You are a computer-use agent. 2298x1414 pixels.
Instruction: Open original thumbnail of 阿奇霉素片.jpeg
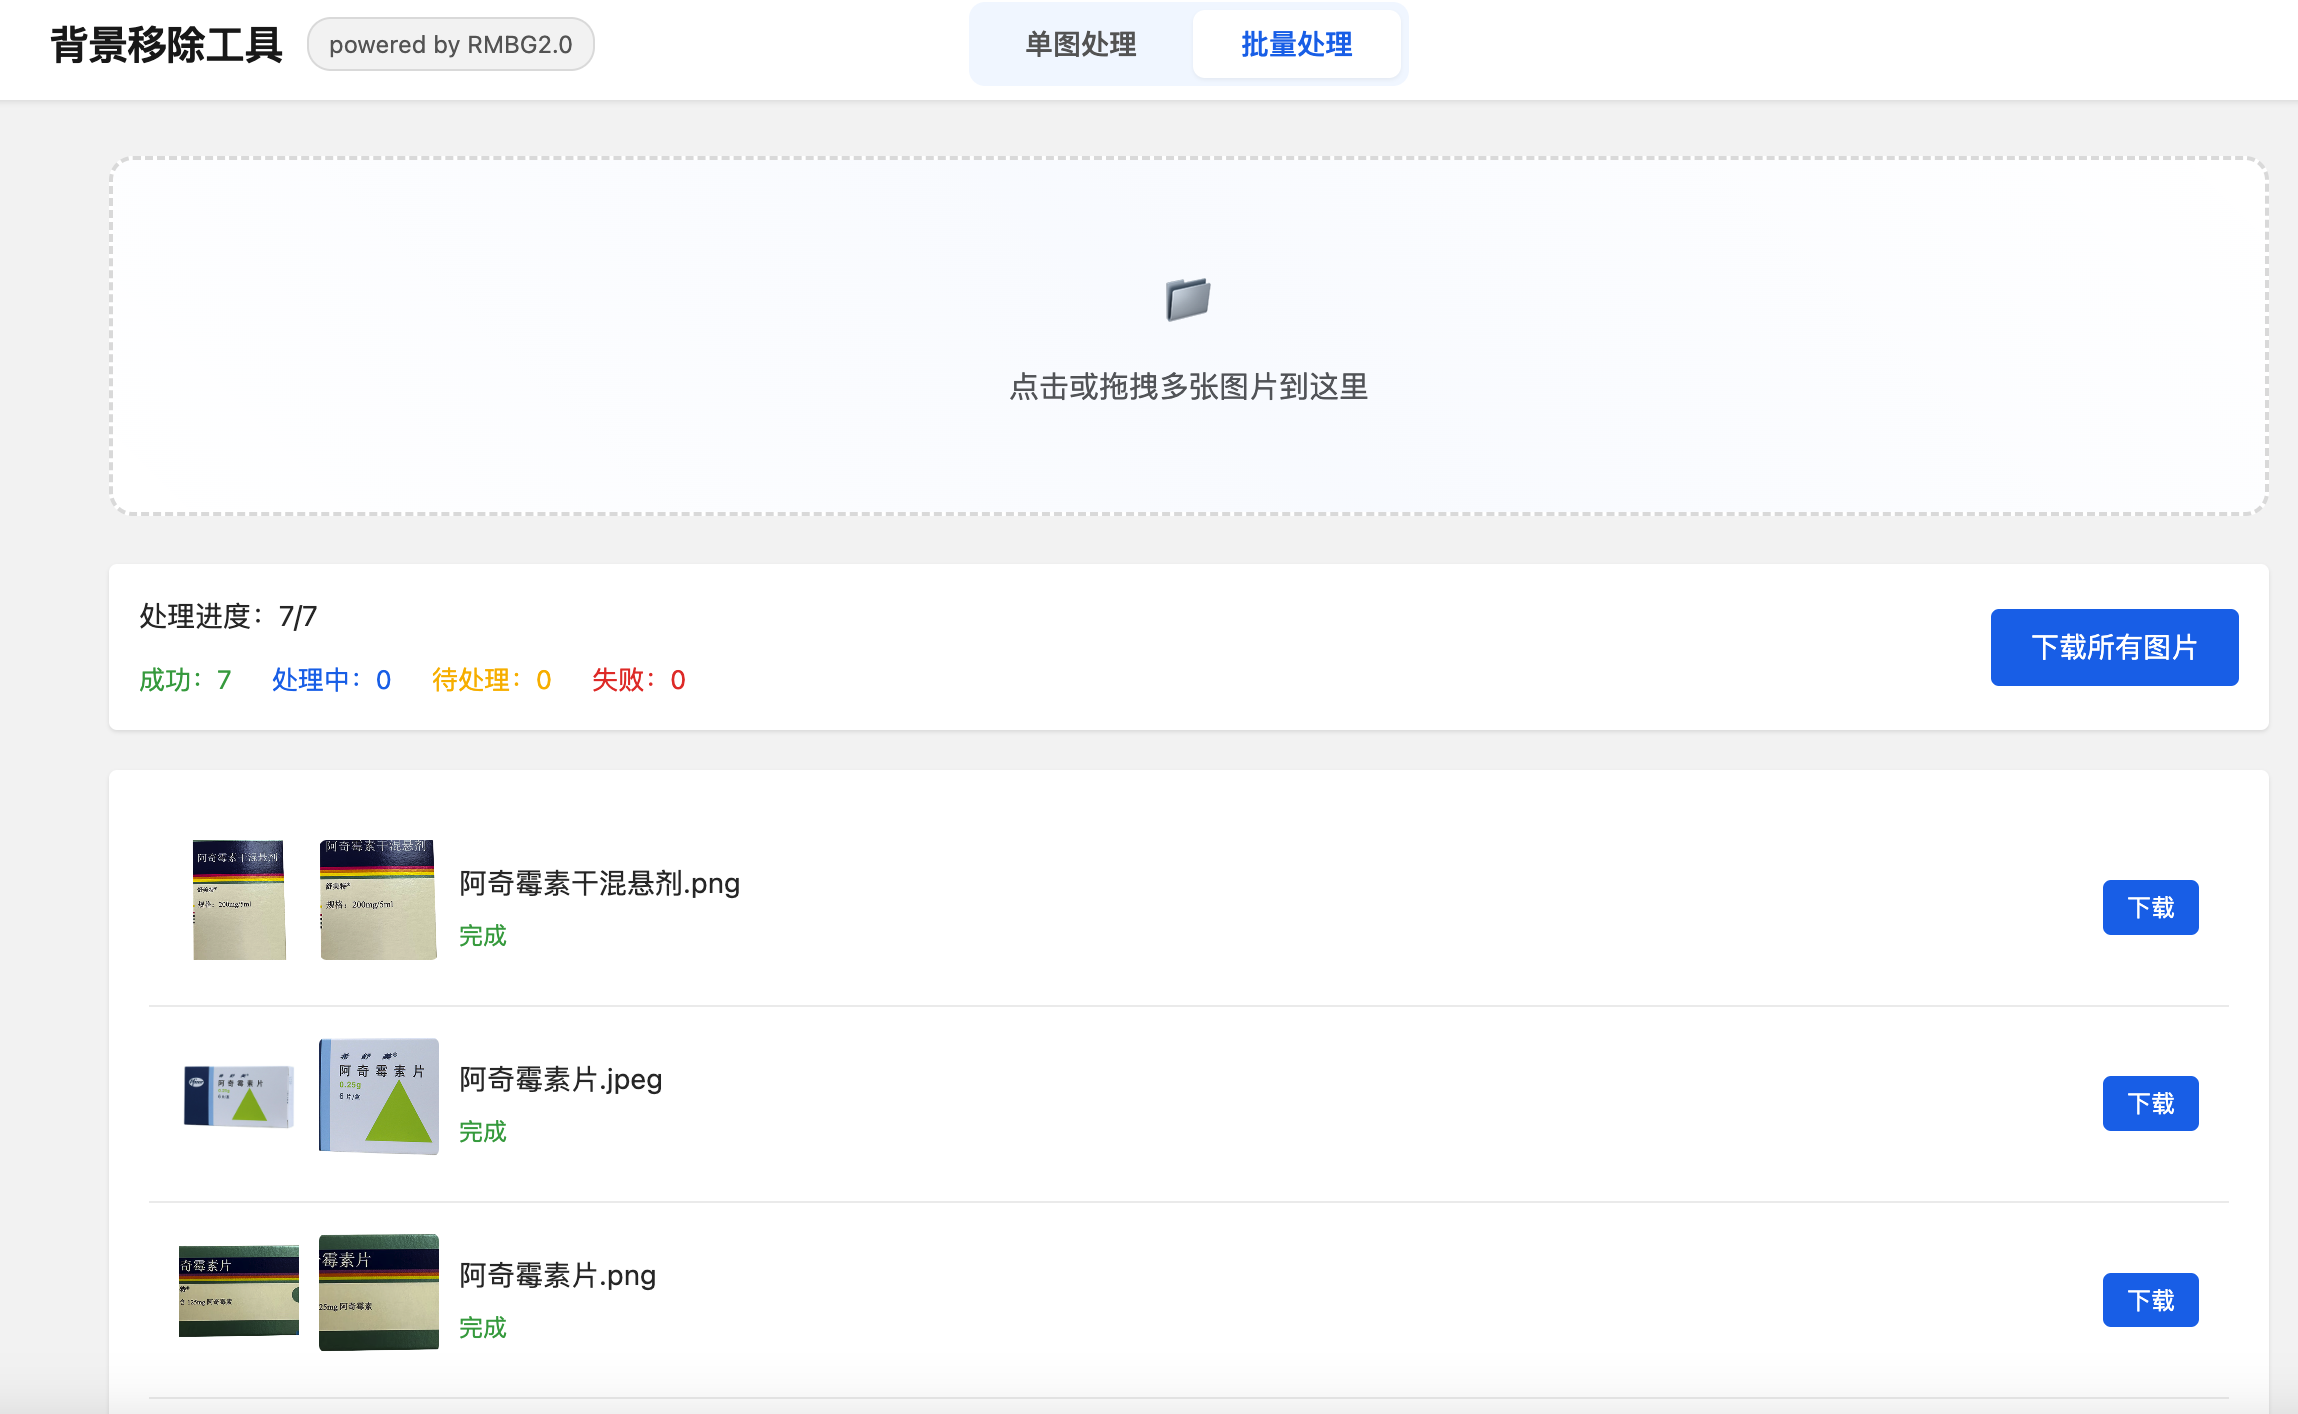[239, 1095]
